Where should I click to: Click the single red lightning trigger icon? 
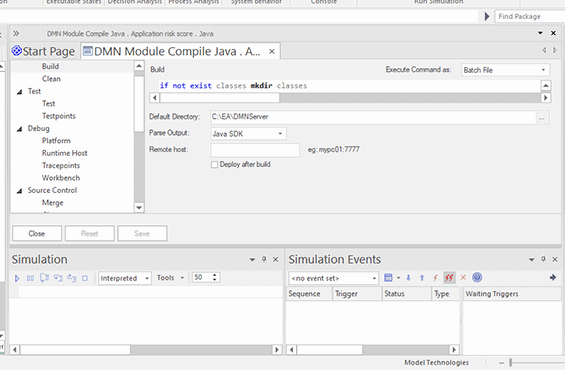[x=435, y=277]
